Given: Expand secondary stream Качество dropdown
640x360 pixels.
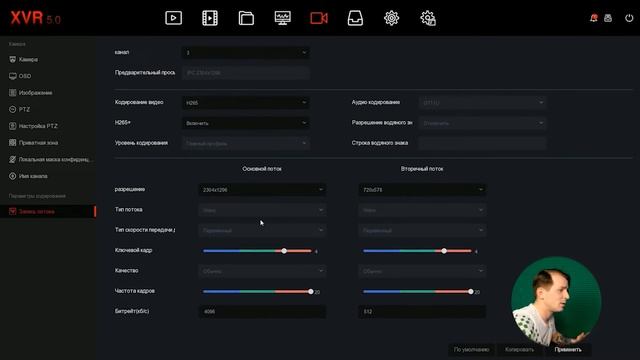Looking at the screenshot, I should [422, 271].
